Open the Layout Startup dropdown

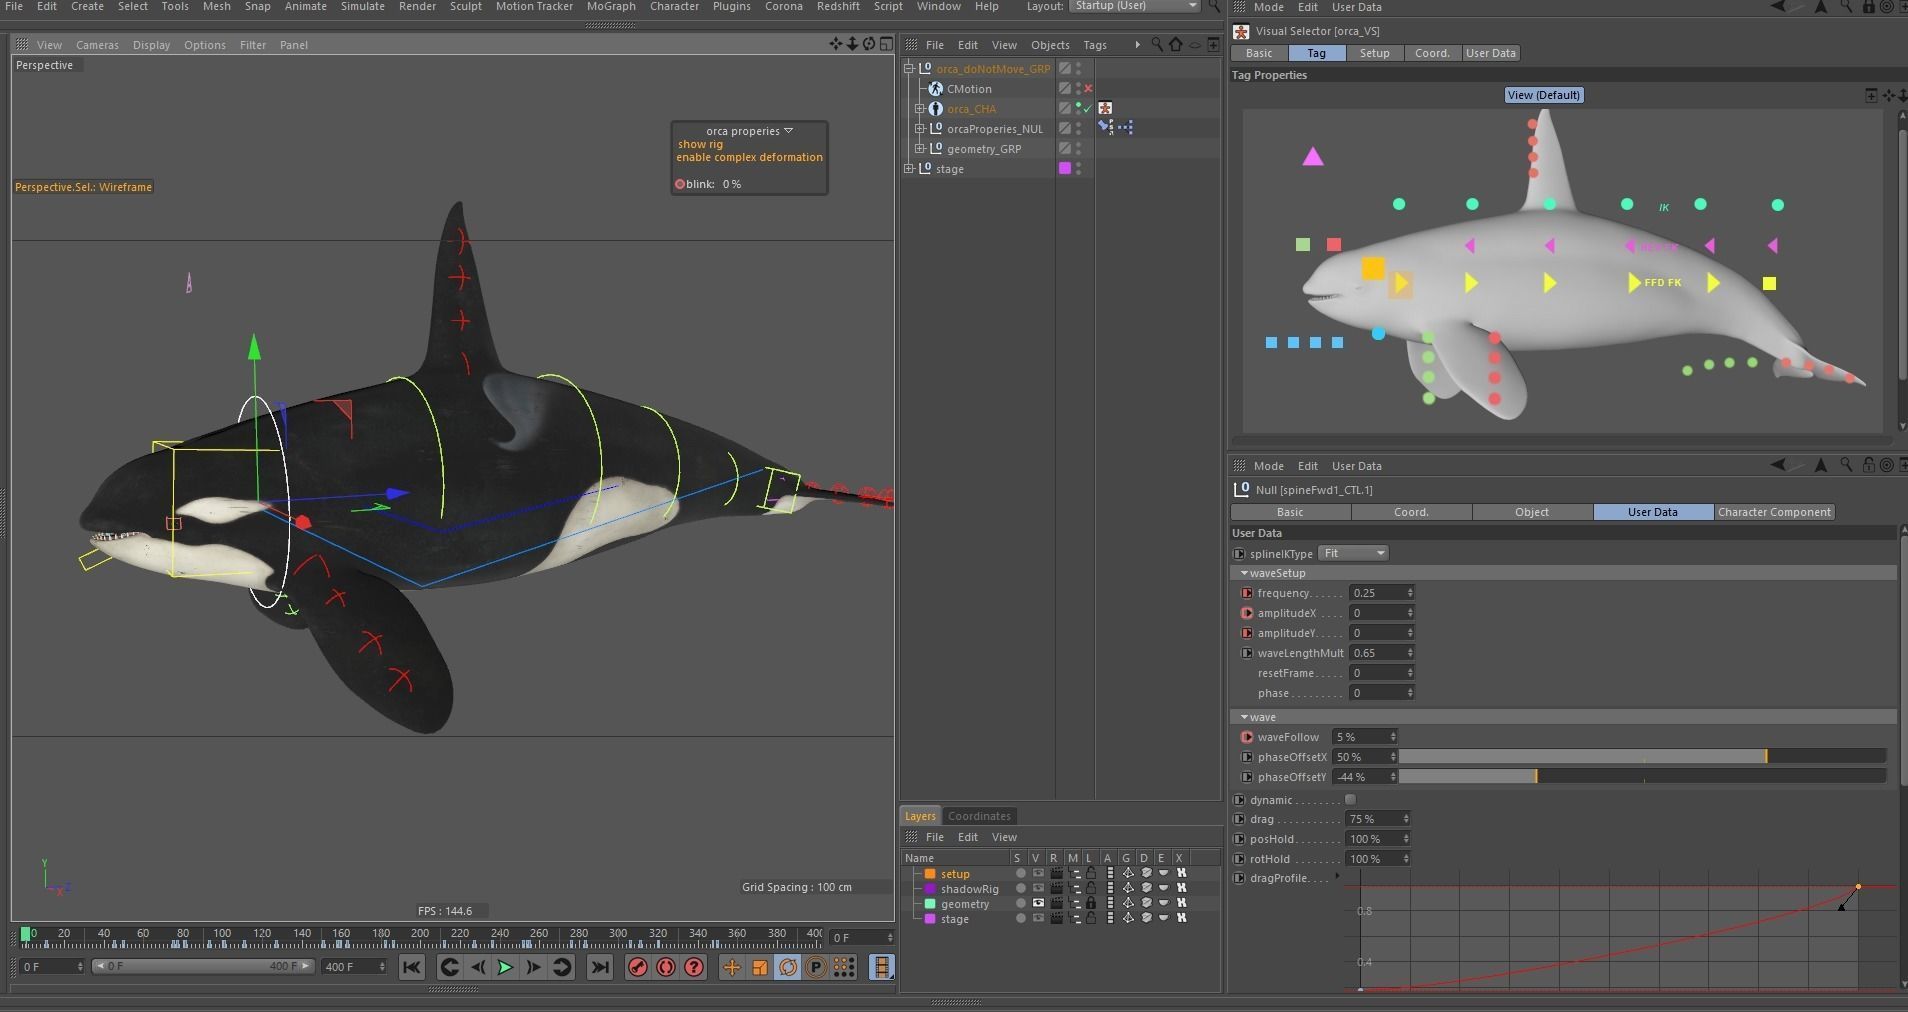click(1134, 6)
